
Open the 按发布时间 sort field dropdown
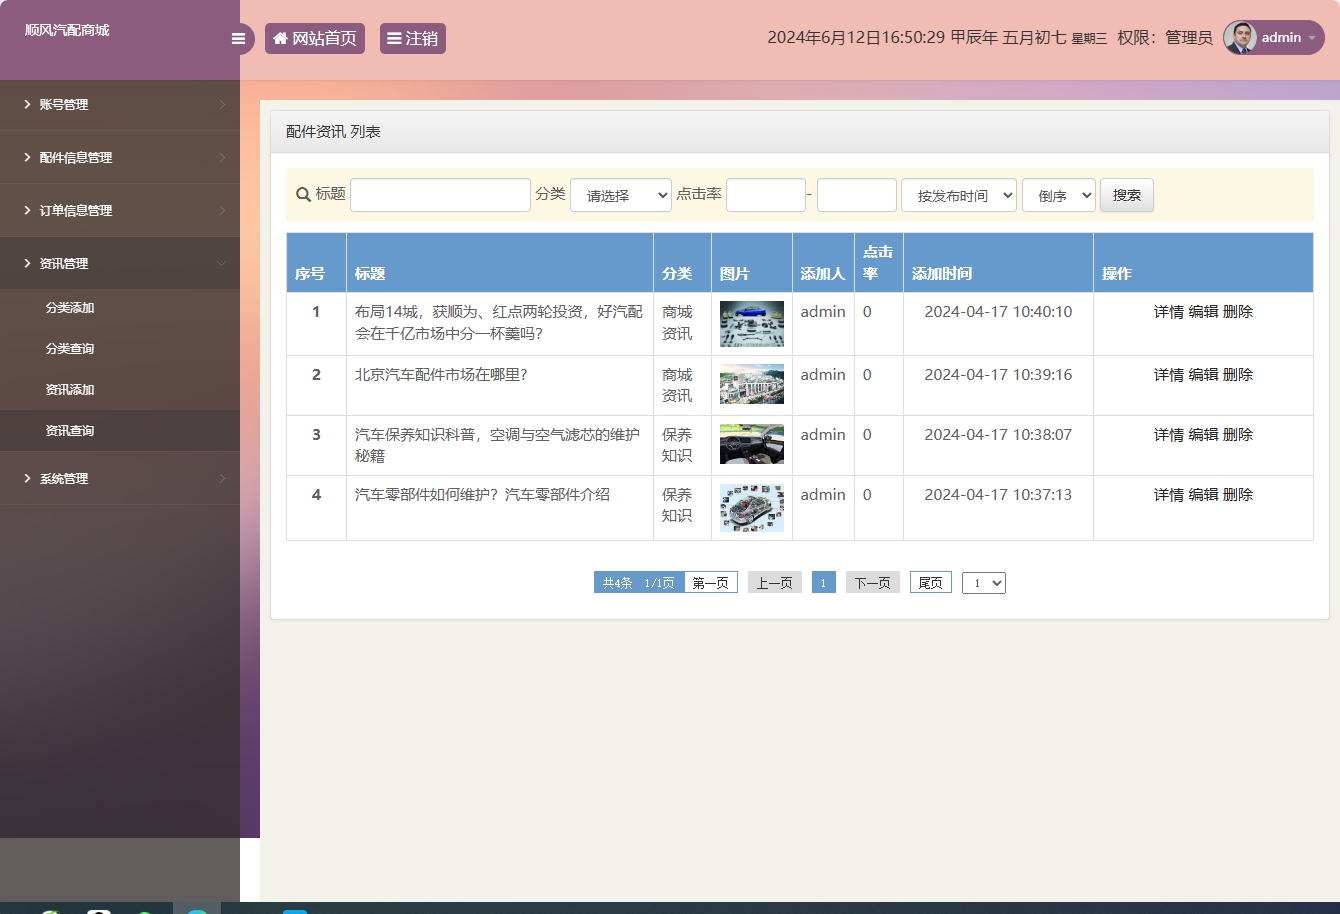point(957,195)
